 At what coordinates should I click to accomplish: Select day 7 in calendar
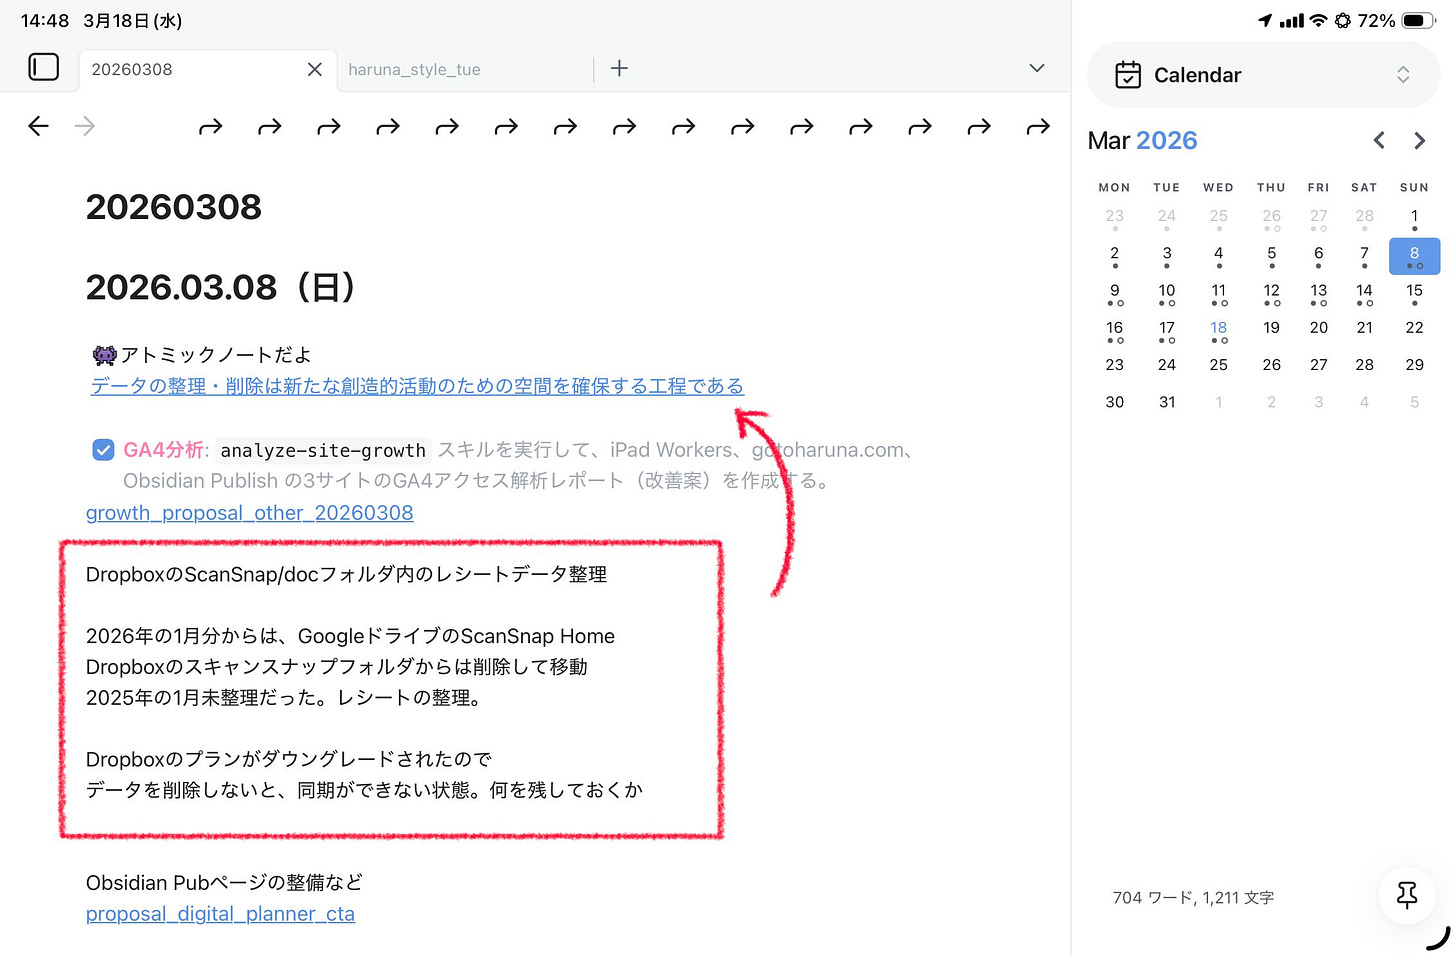[1364, 256]
